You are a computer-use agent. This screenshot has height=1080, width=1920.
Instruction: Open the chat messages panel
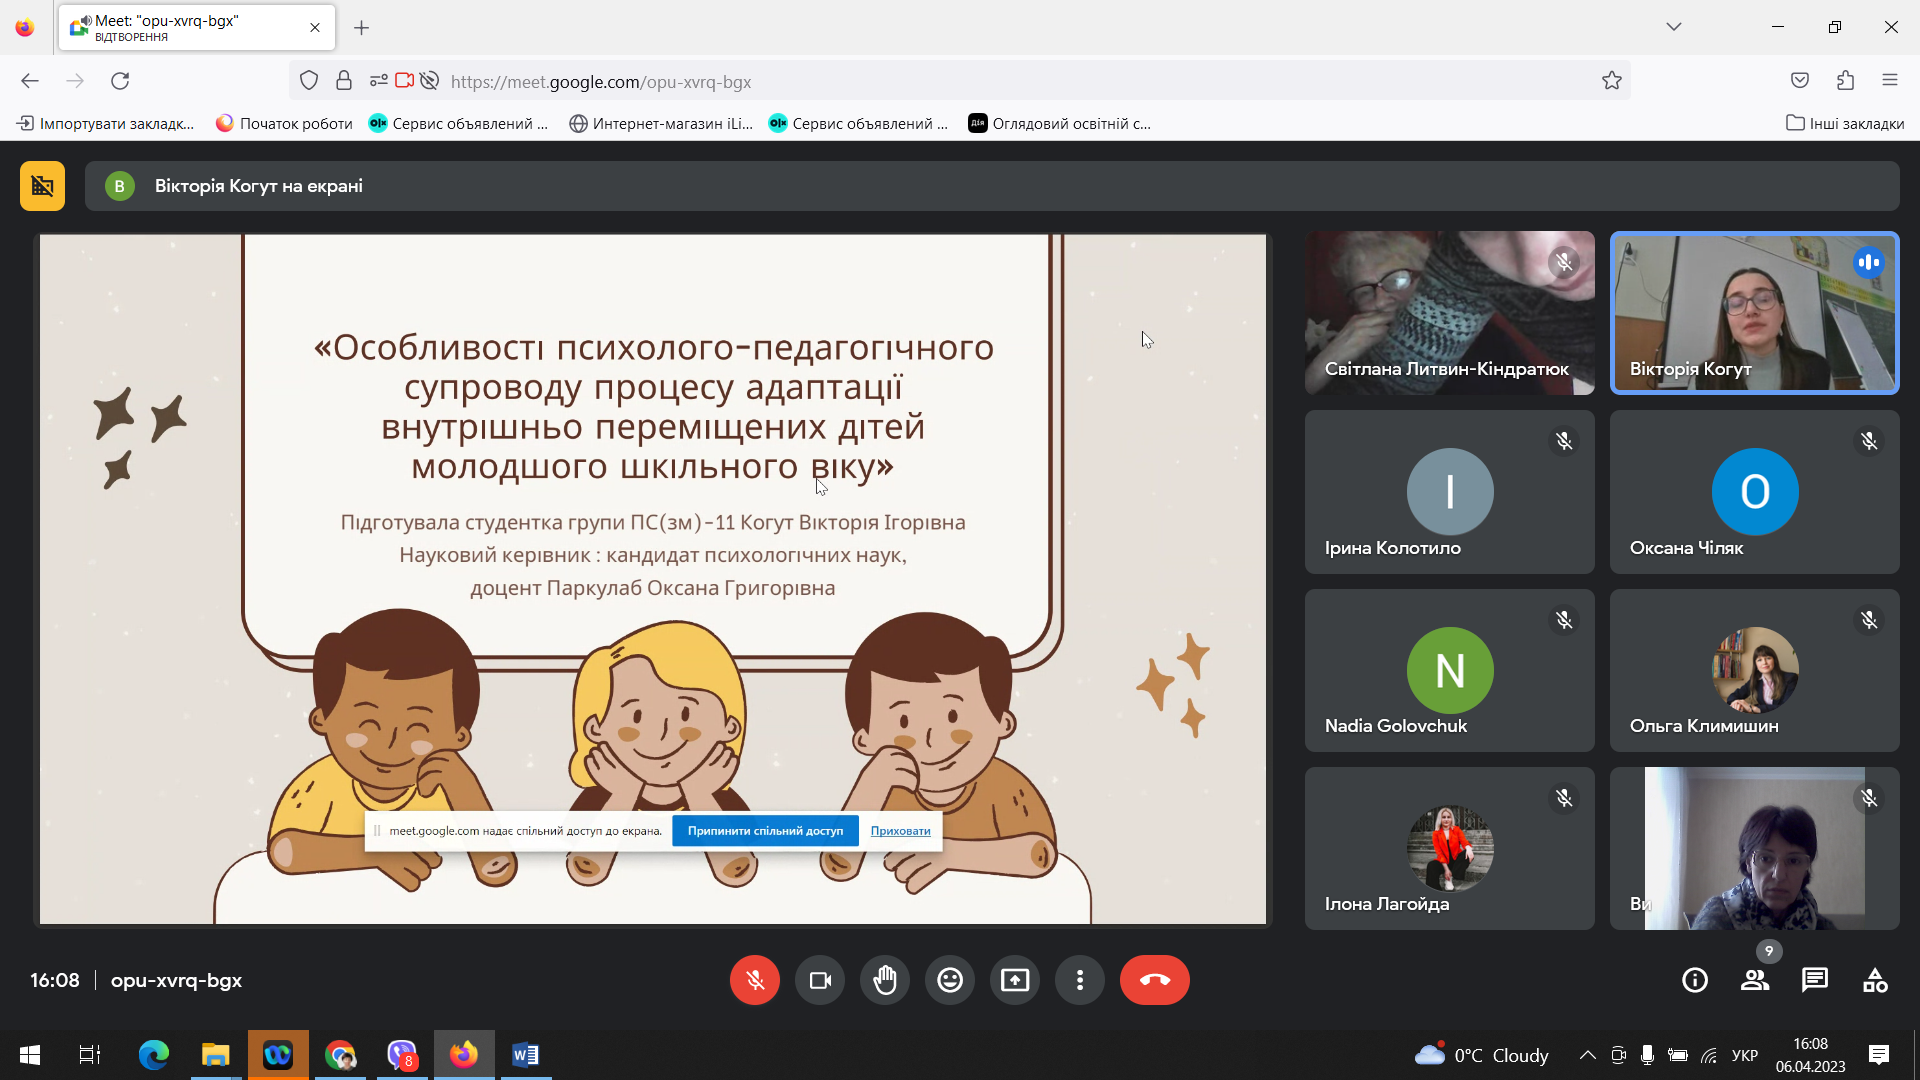coord(1815,980)
